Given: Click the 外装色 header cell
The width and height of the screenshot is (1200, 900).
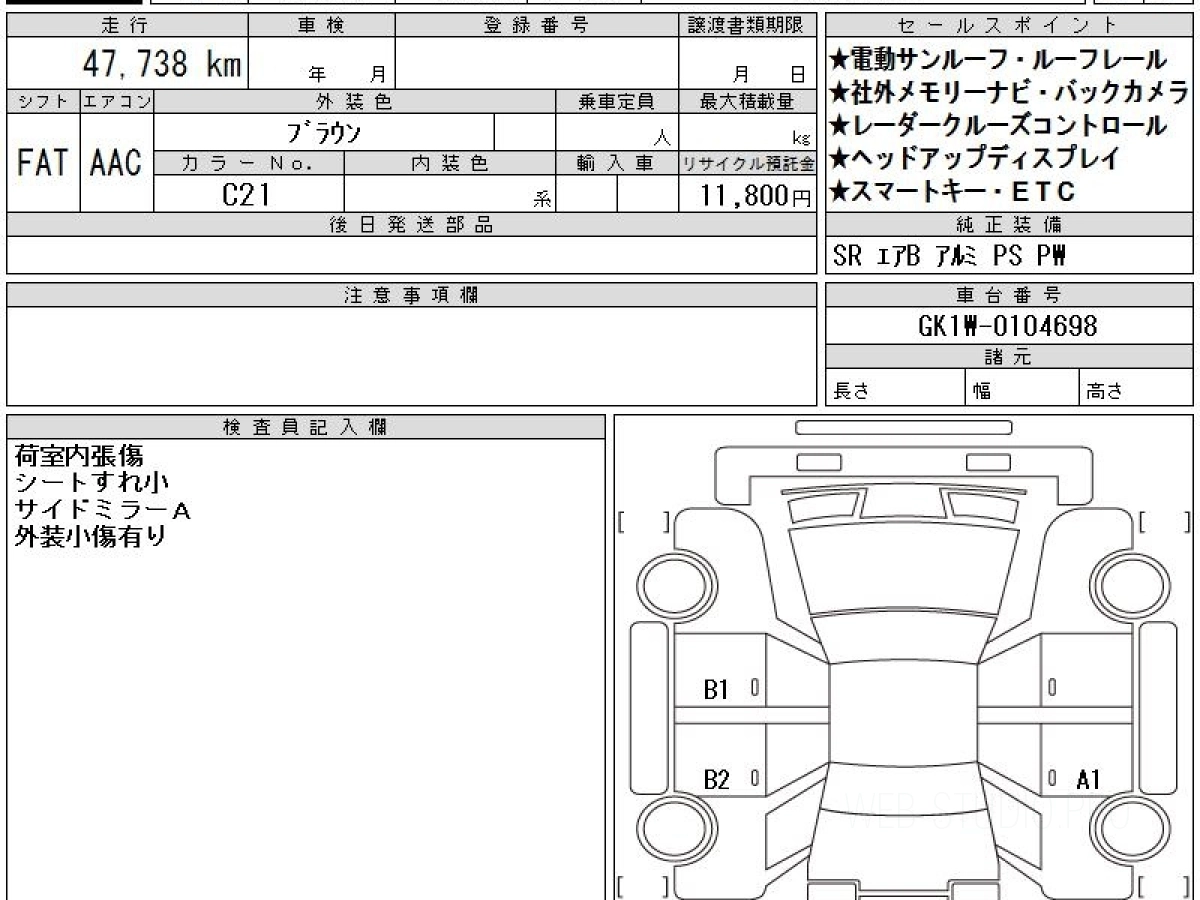Looking at the screenshot, I should pos(355,101).
